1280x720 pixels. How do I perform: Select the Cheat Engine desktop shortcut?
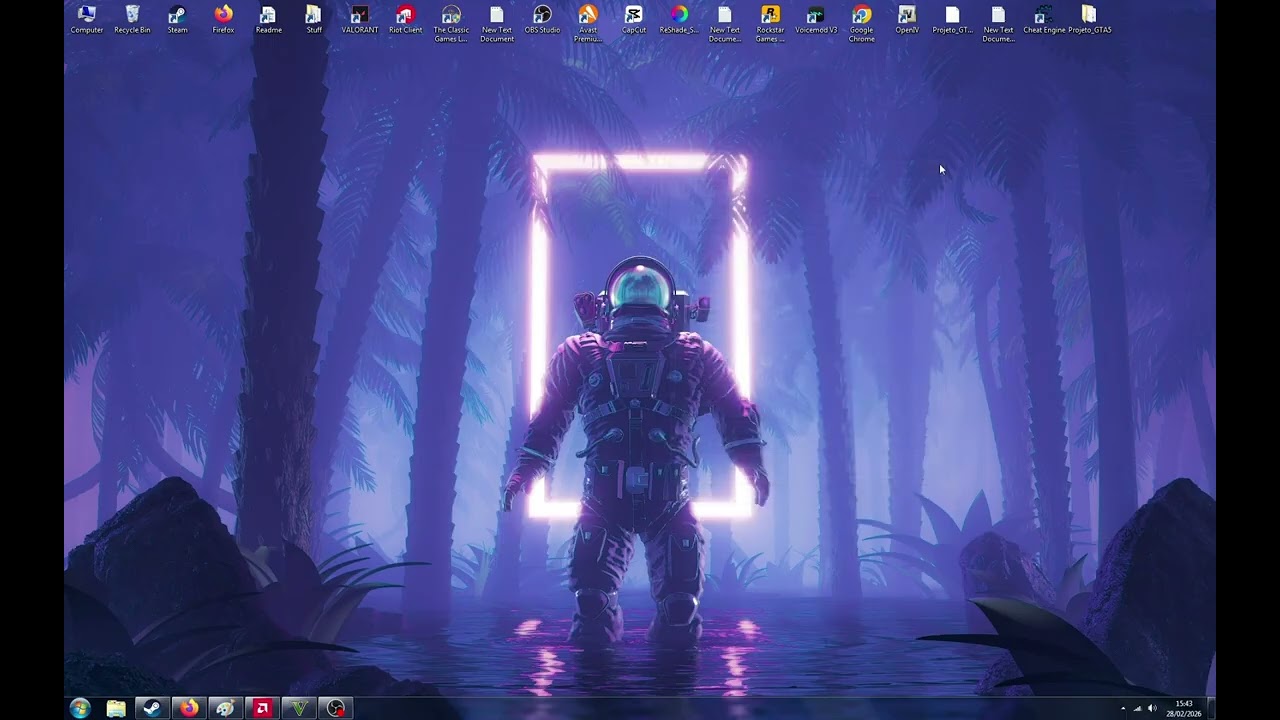[1044, 19]
